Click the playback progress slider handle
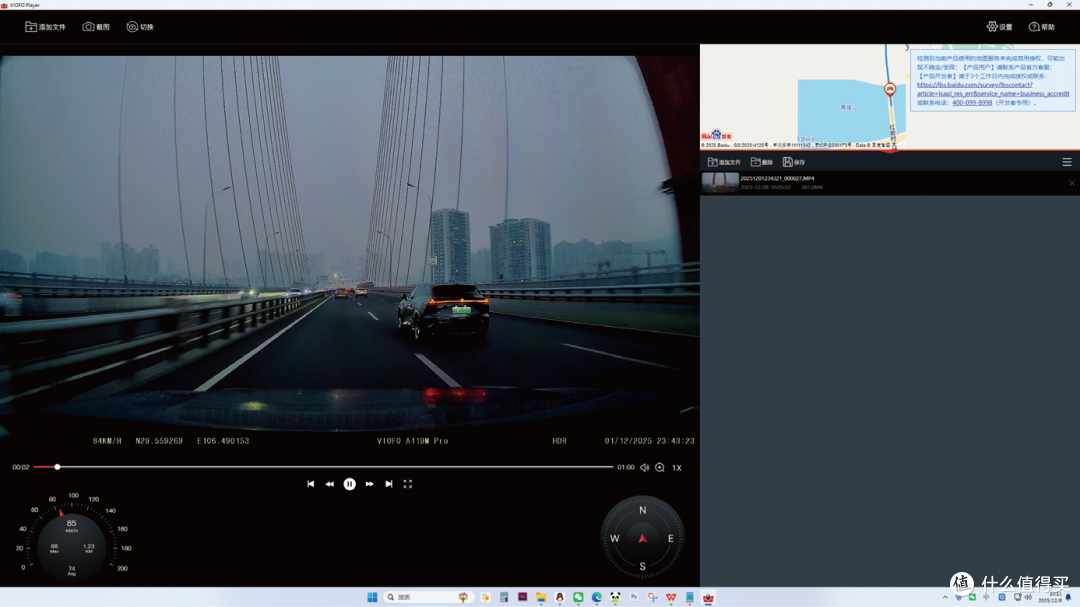The image size is (1080, 607). click(x=57, y=467)
